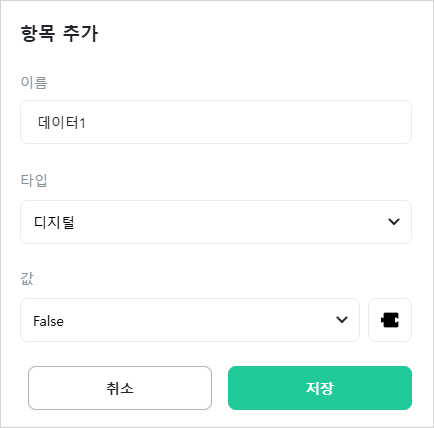Click the 값 field label

tap(27, 278)
